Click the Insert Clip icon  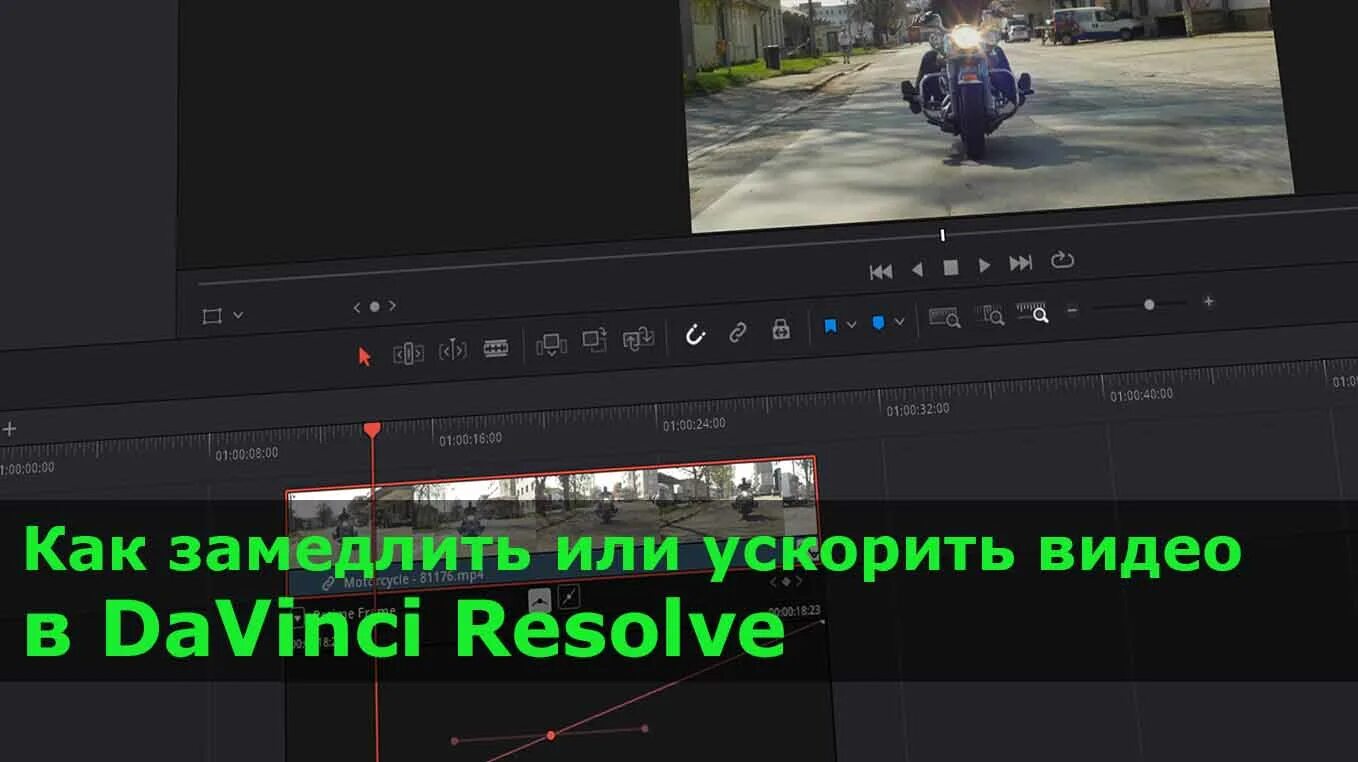pos(551,345)
